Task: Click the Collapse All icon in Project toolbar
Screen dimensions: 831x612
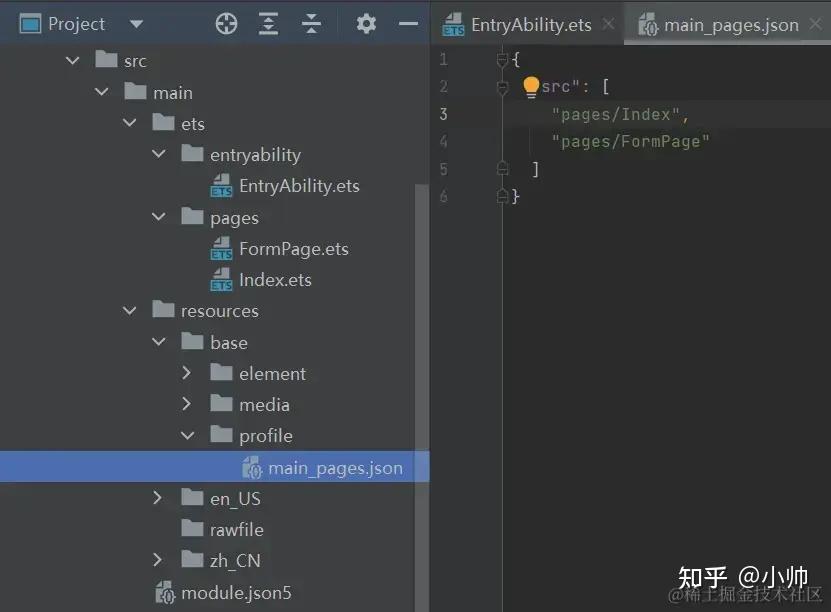Action: [x=312, y=23]
